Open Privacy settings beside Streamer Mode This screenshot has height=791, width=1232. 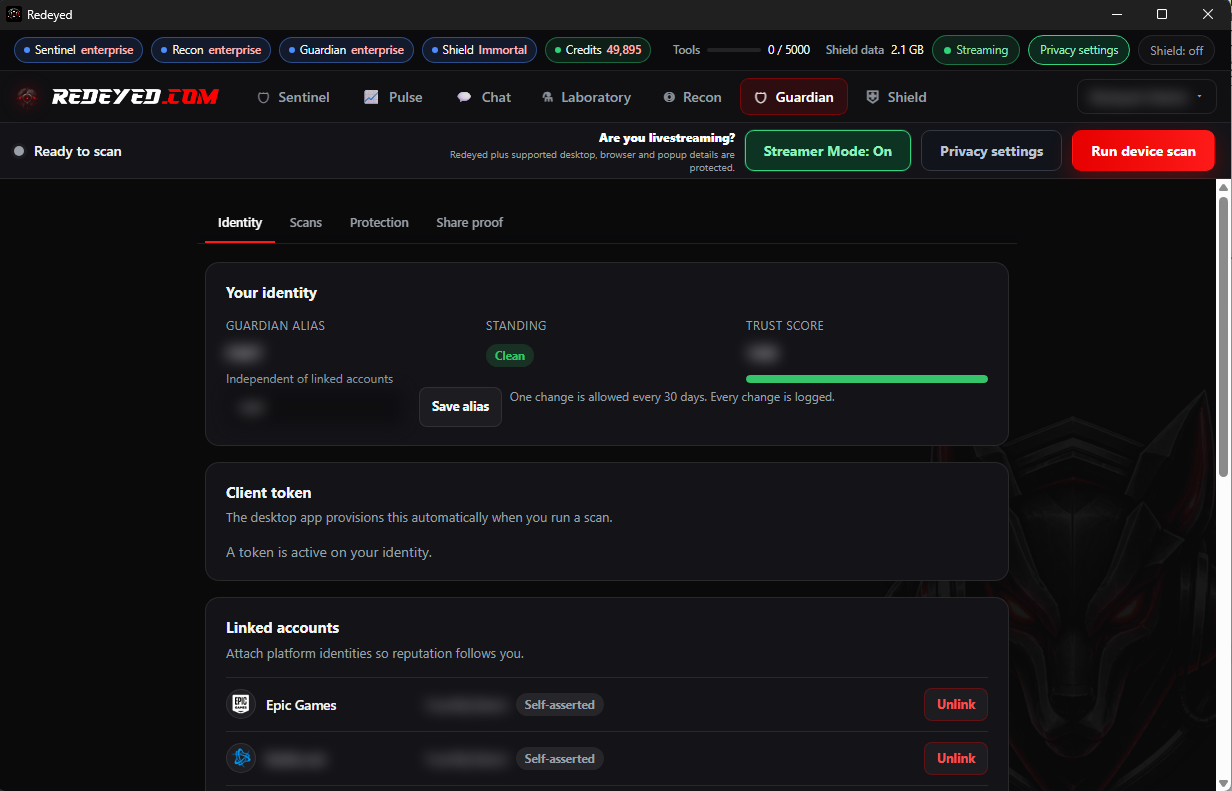click(x=991, y=151)
